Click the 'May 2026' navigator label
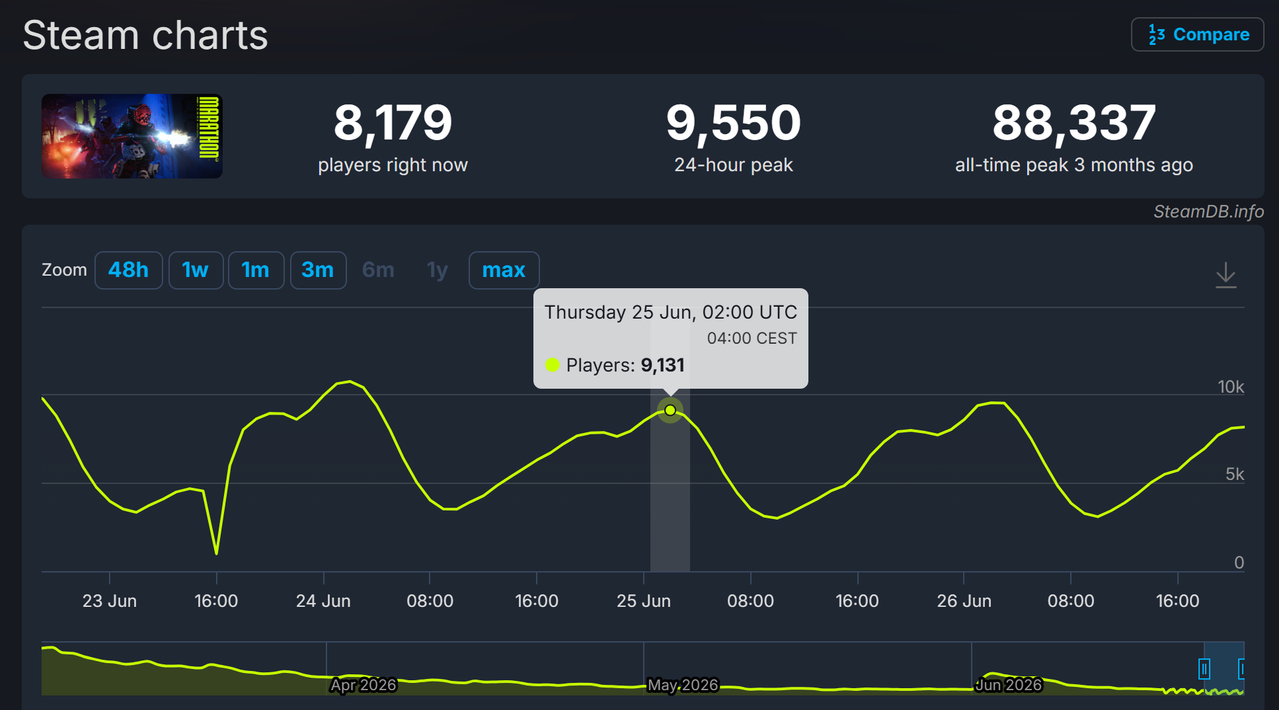The width and height of the screenshot is (1279, 710). tap(683, 685)
